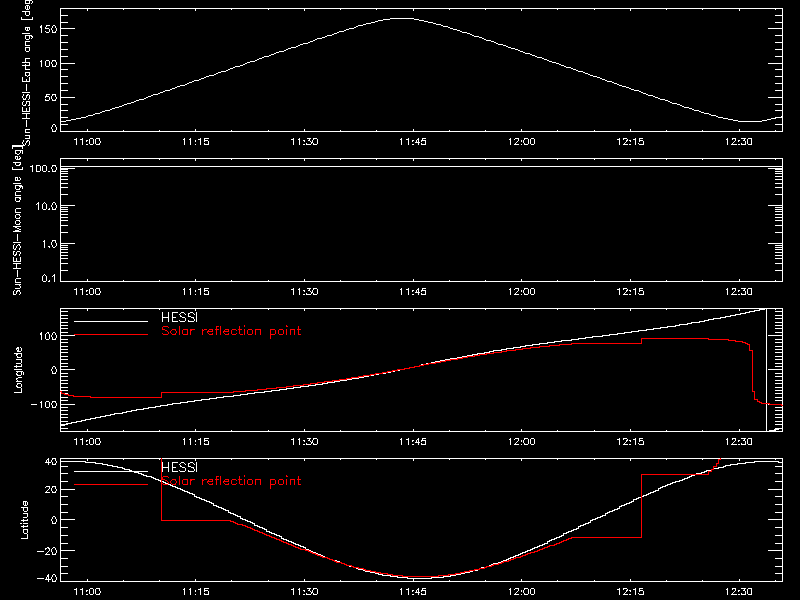Image resolution: width=800 pixels, height=600 pixels.
Task: Click the 'Sun-HESSI-Moon angle [deg]' axis title
Action: [x=17, y=221]
